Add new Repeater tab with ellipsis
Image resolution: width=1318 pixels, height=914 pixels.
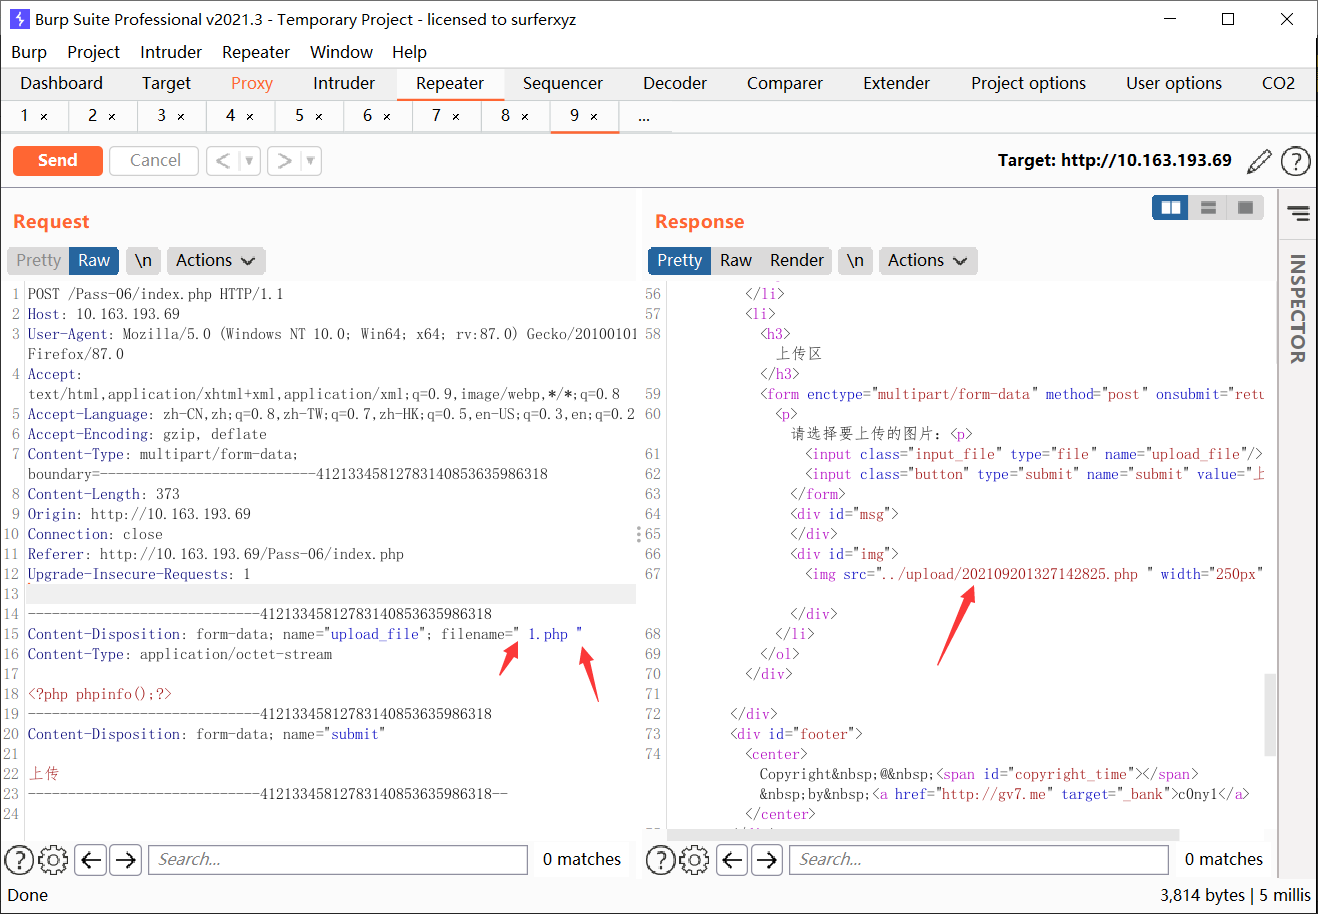[644, 117]
